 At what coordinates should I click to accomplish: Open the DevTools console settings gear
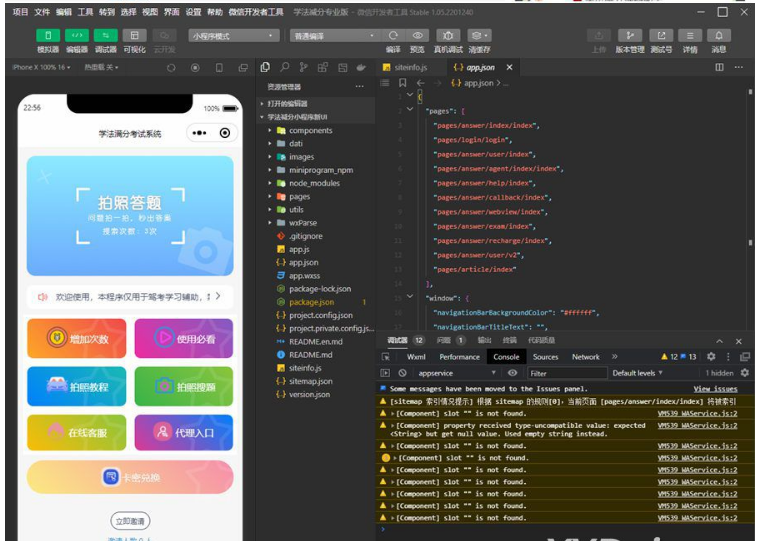[711, 356]
